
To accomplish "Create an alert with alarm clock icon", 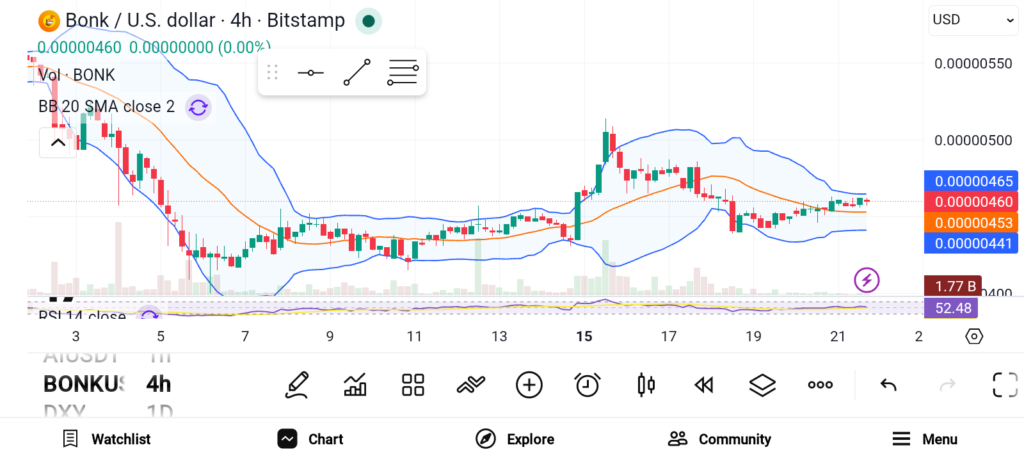I will tap(588, 385).
